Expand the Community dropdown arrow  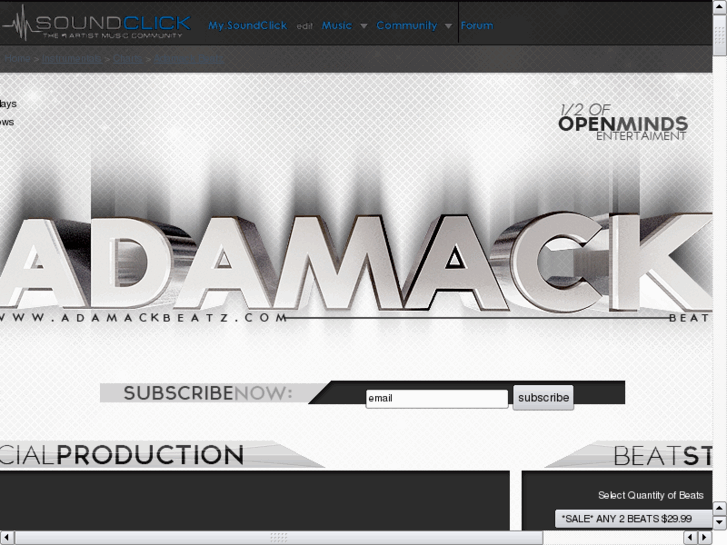click(x=448, y=26)
